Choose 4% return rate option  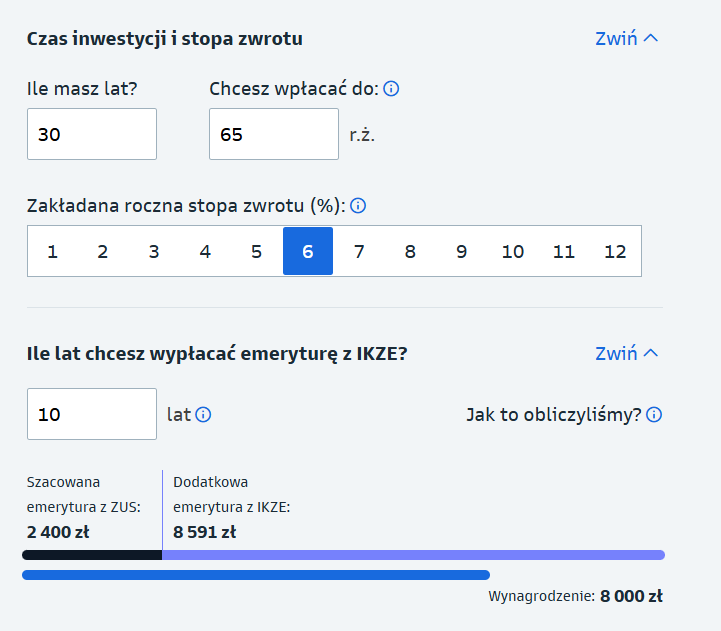[x=205, y=251]
